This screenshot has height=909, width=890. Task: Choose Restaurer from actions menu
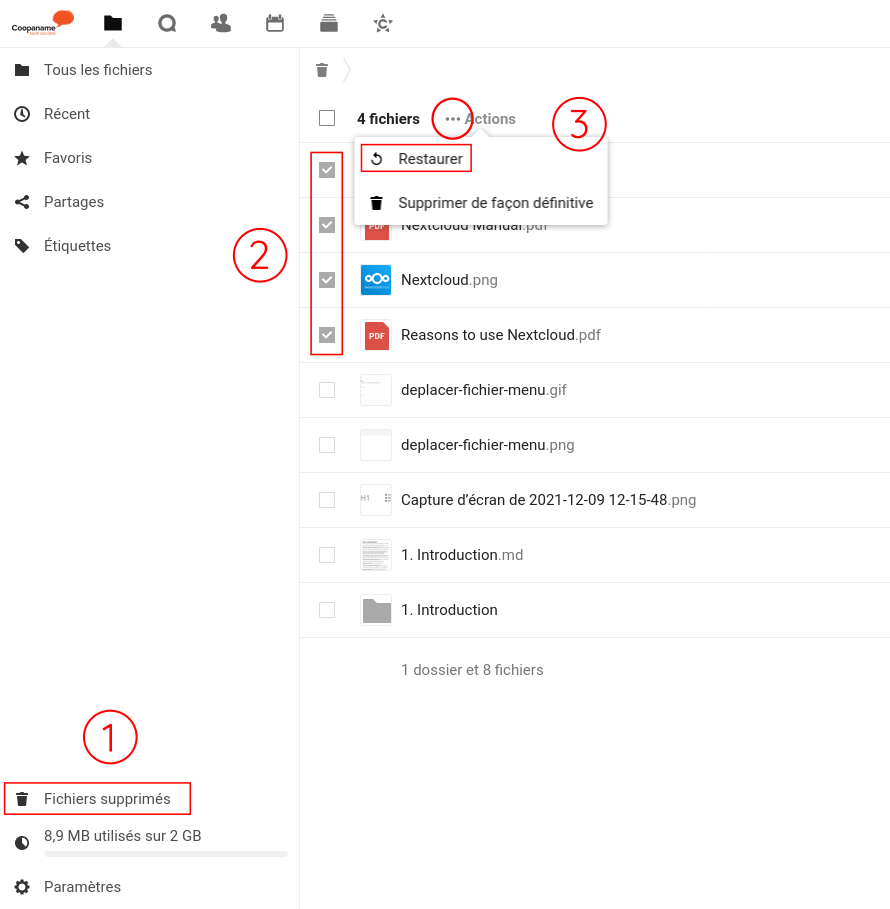(430, 159)
